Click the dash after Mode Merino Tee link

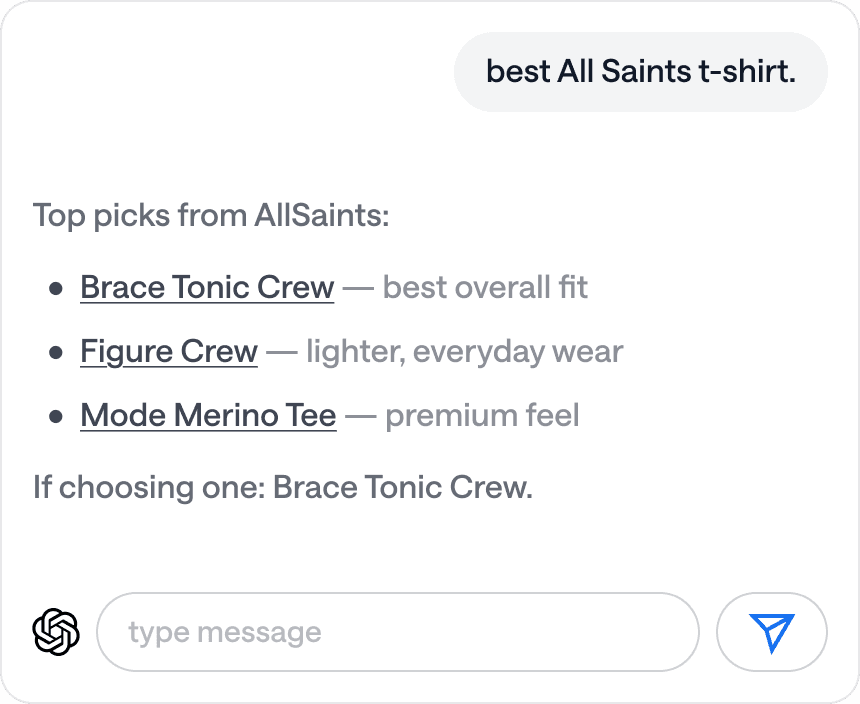coord(360,415)
